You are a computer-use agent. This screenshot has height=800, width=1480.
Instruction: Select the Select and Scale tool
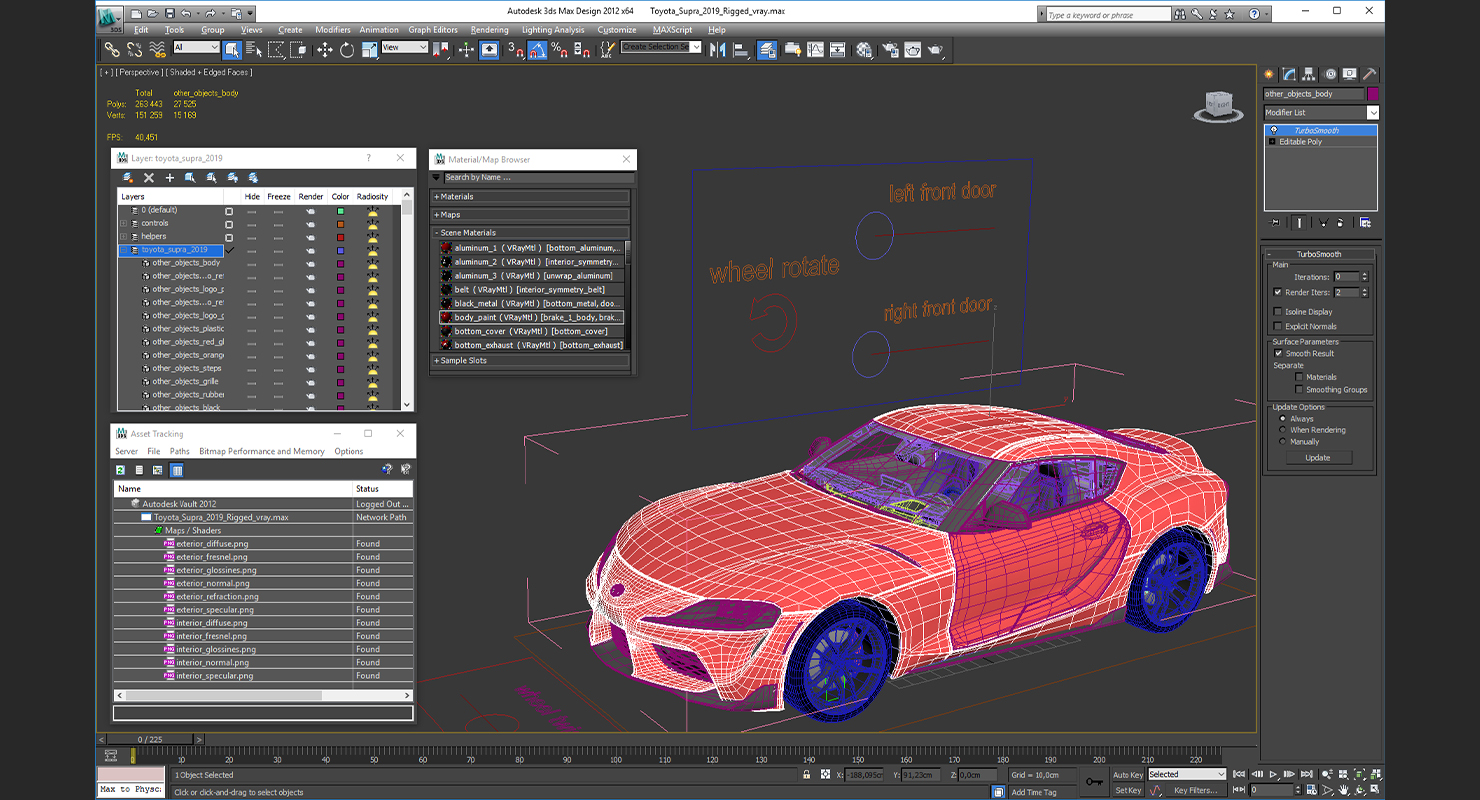pyautogui.click(x=369, y=49)
